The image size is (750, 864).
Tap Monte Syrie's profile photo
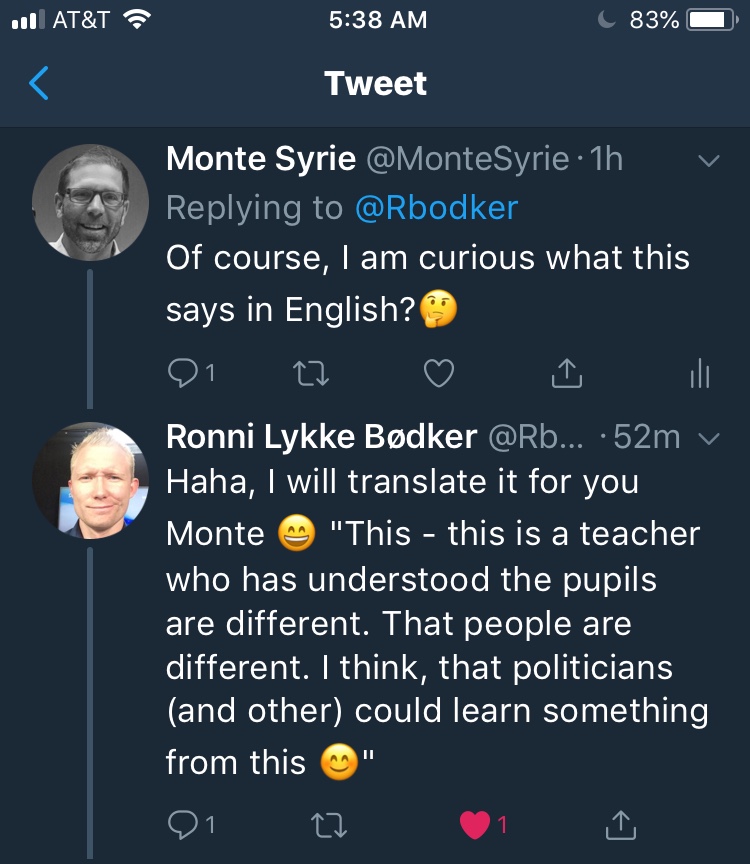click(91, 203)
